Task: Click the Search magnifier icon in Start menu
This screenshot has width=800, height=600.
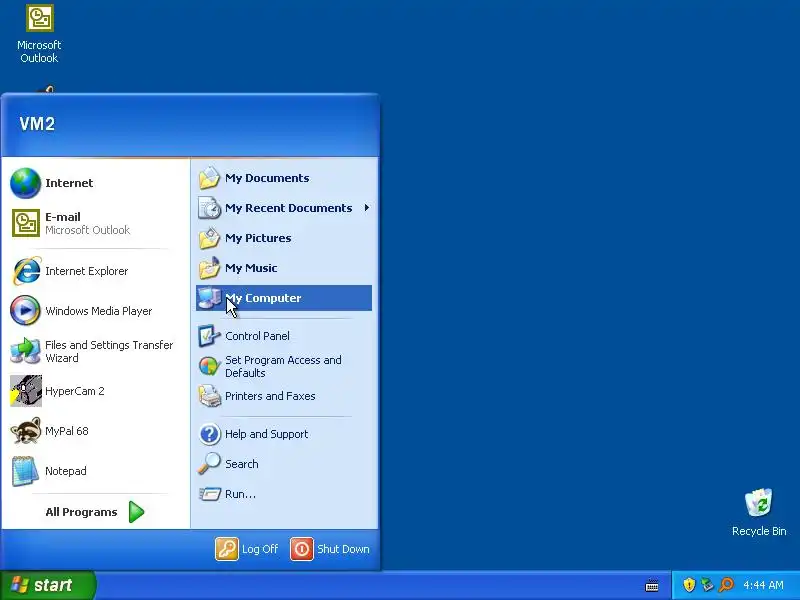Action: [x=209, y=464]
